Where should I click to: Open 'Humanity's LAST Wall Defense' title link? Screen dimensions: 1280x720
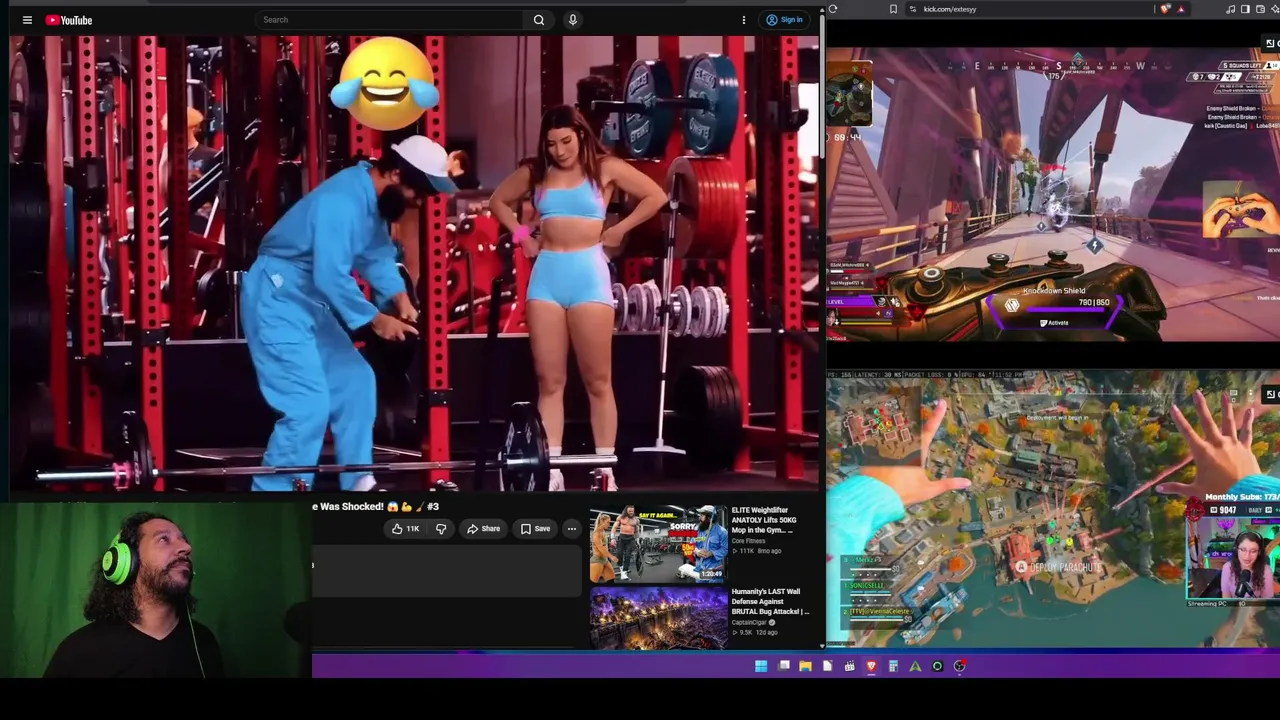(x=768, y=601)
